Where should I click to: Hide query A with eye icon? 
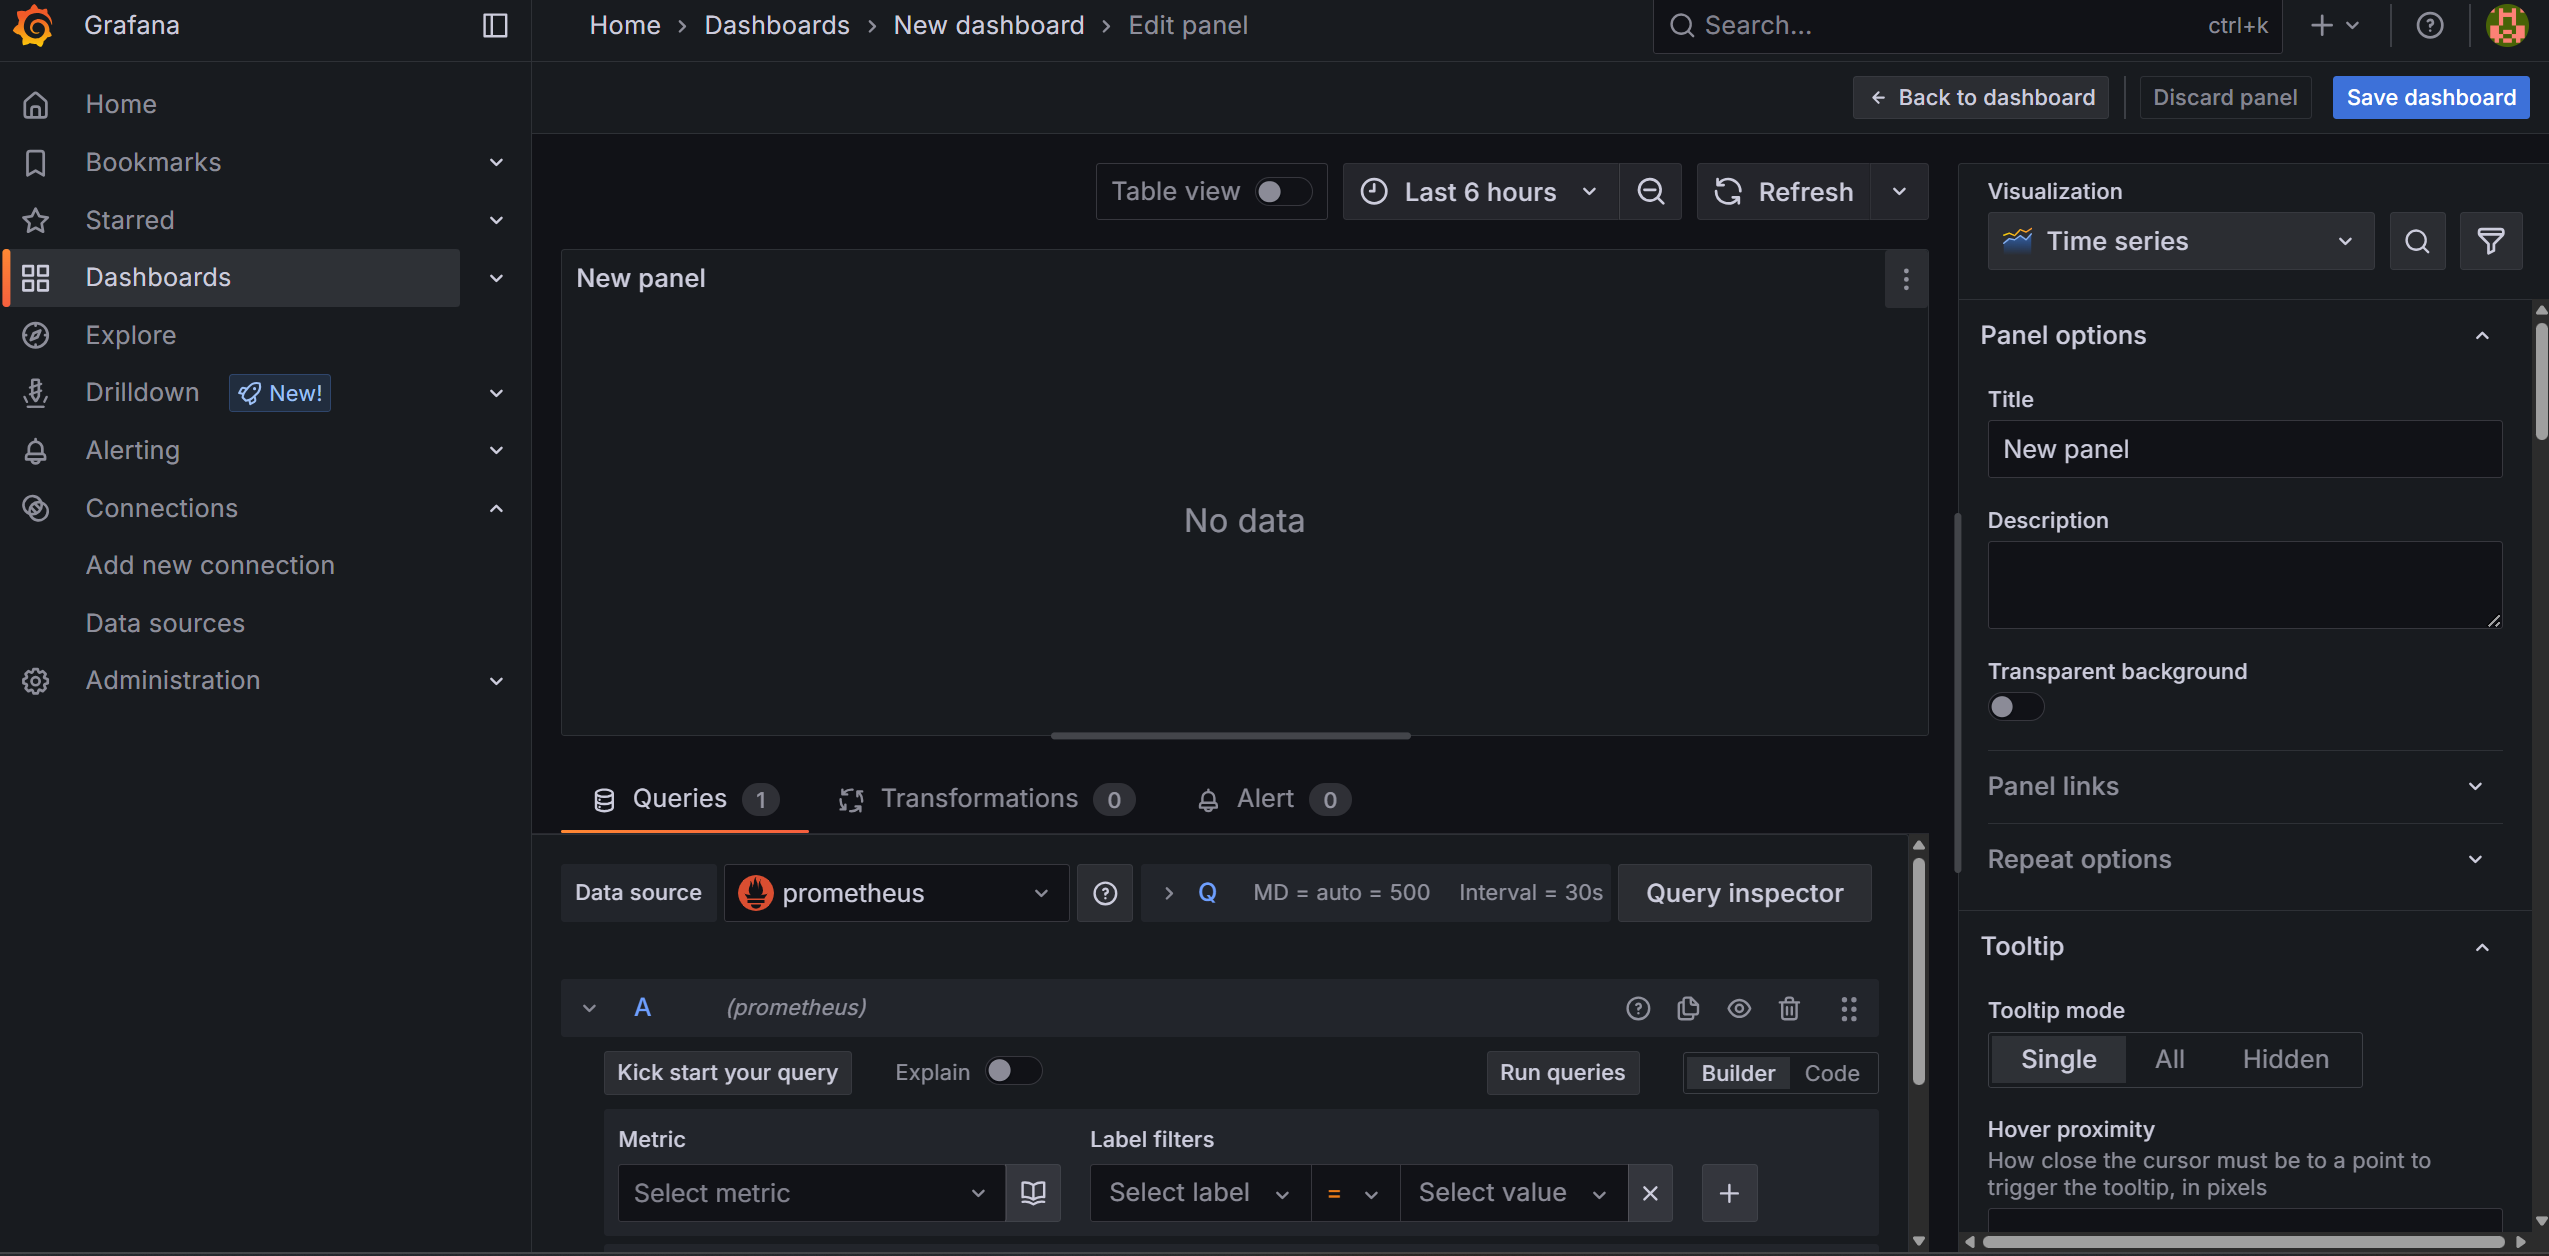click(1739, 1008)
